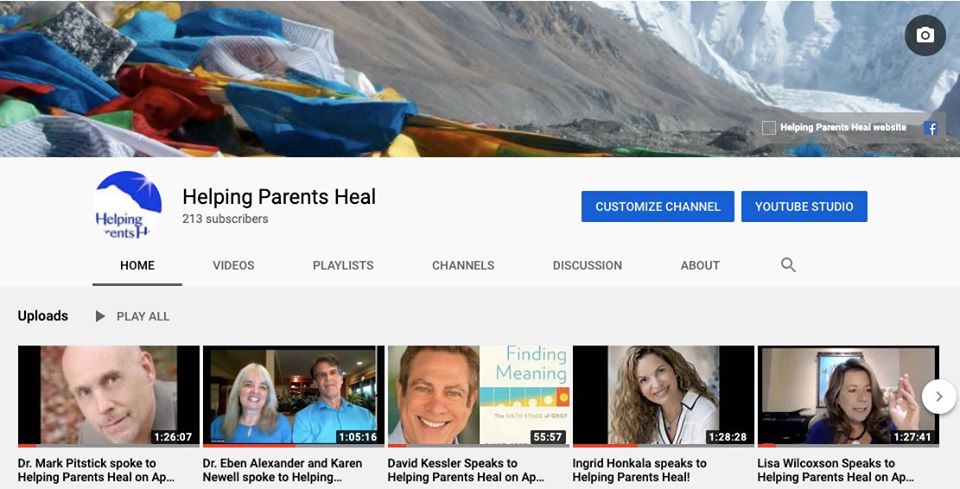Viewport: 960px width, 489px height.
Task: Go to the Channels tab
Action: [463, 266]
